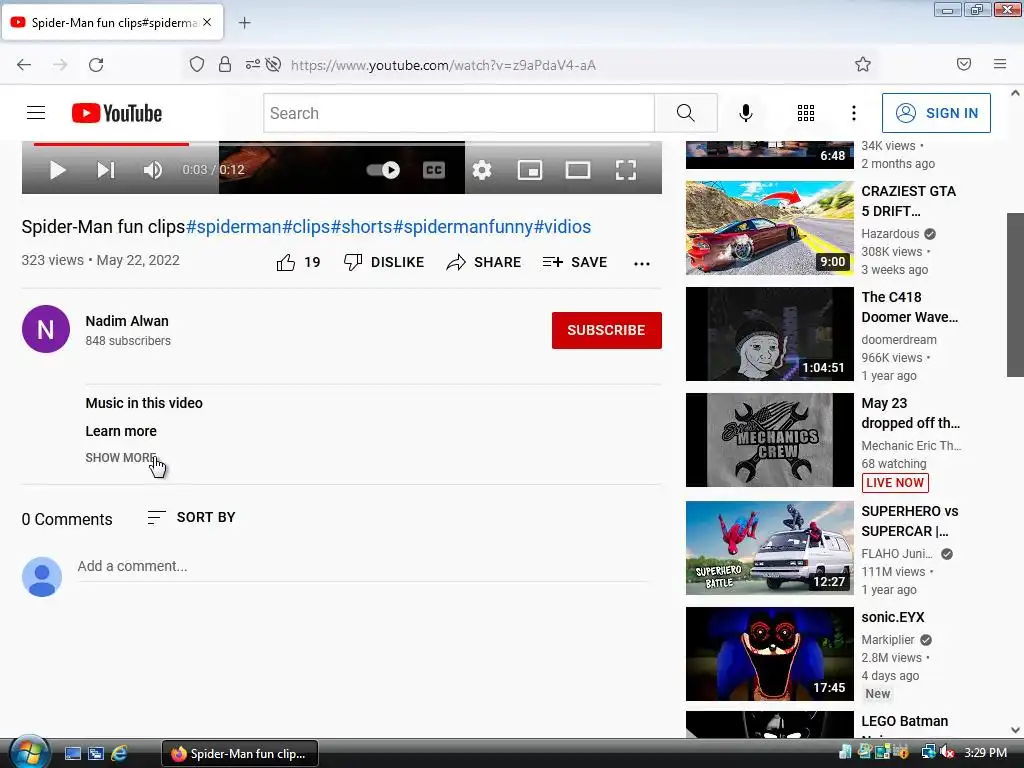Screen dimensions: 1024x768
Task: Subscribe to Nadim Alwan
Action: pyautogui.click(x=607, y=330)
